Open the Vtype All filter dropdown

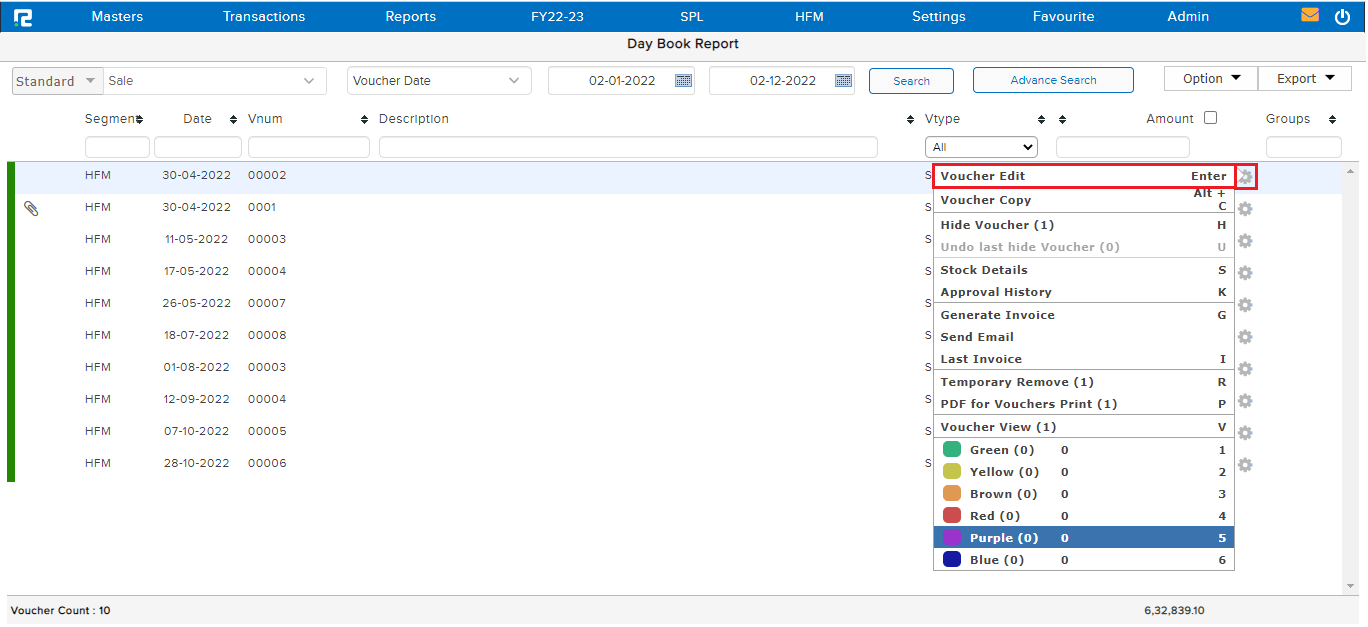pyautogui.click(x=981, y=147)
